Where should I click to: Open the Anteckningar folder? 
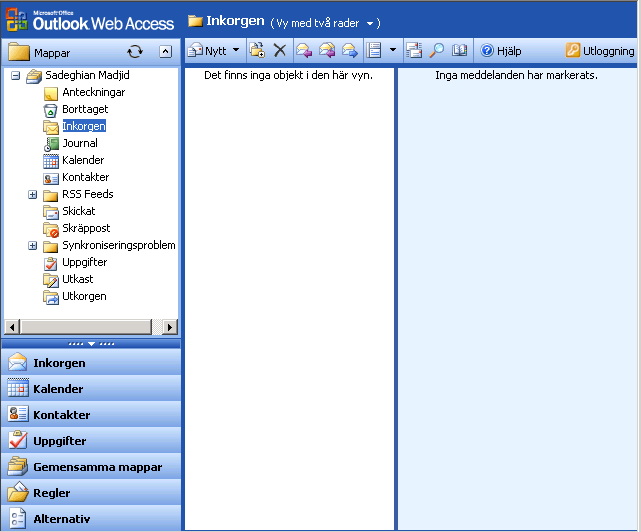click(x=94, y=92)
